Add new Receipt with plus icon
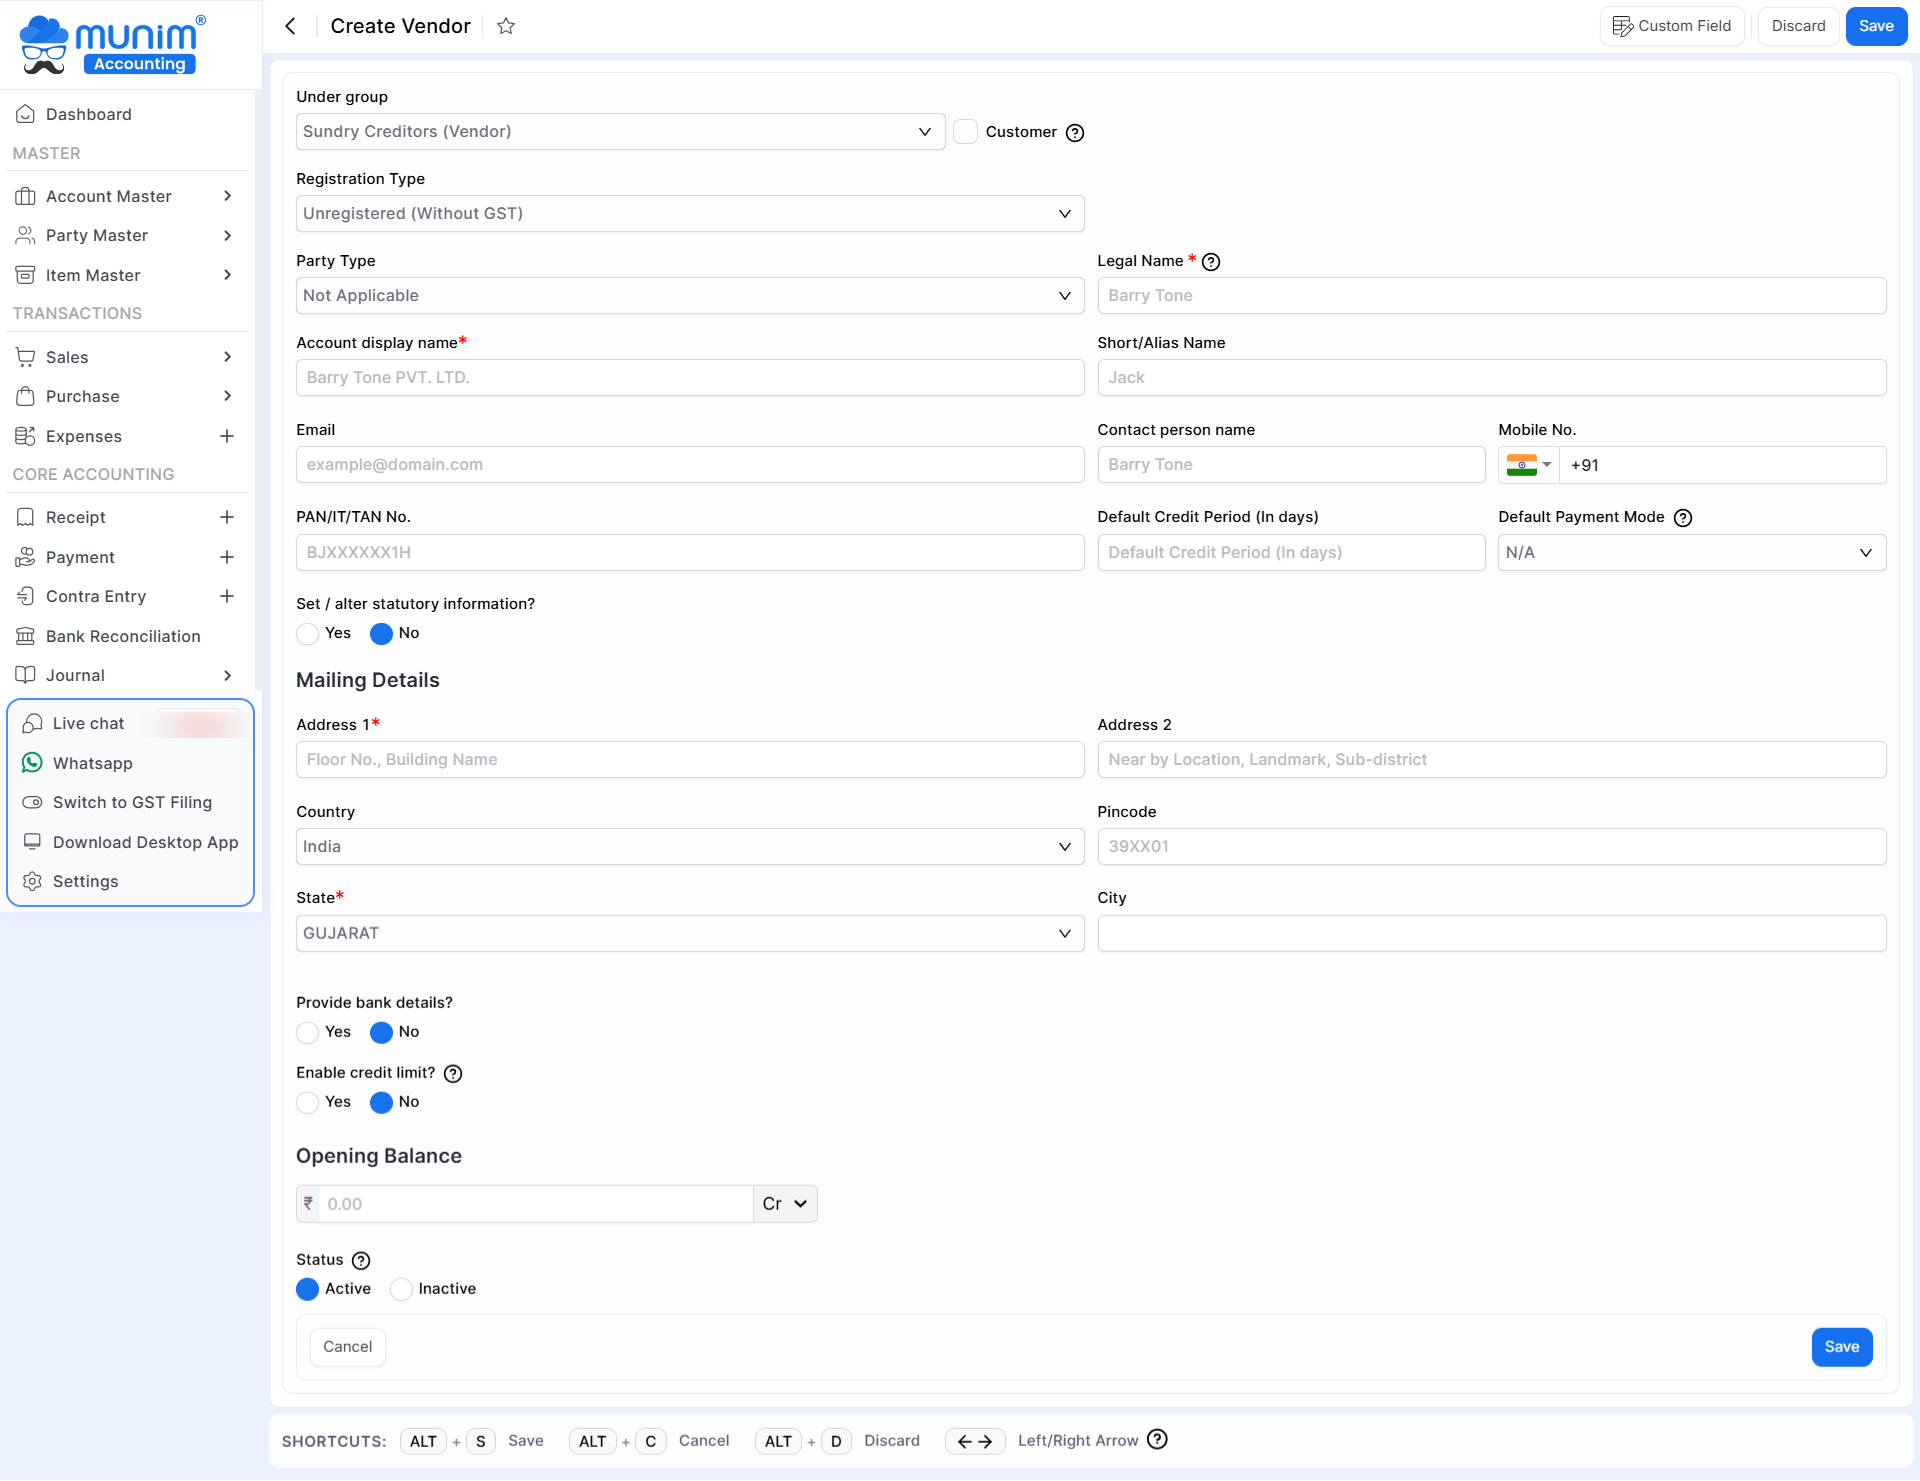This screenshot has height=1481, width=1920. (227, 517)
